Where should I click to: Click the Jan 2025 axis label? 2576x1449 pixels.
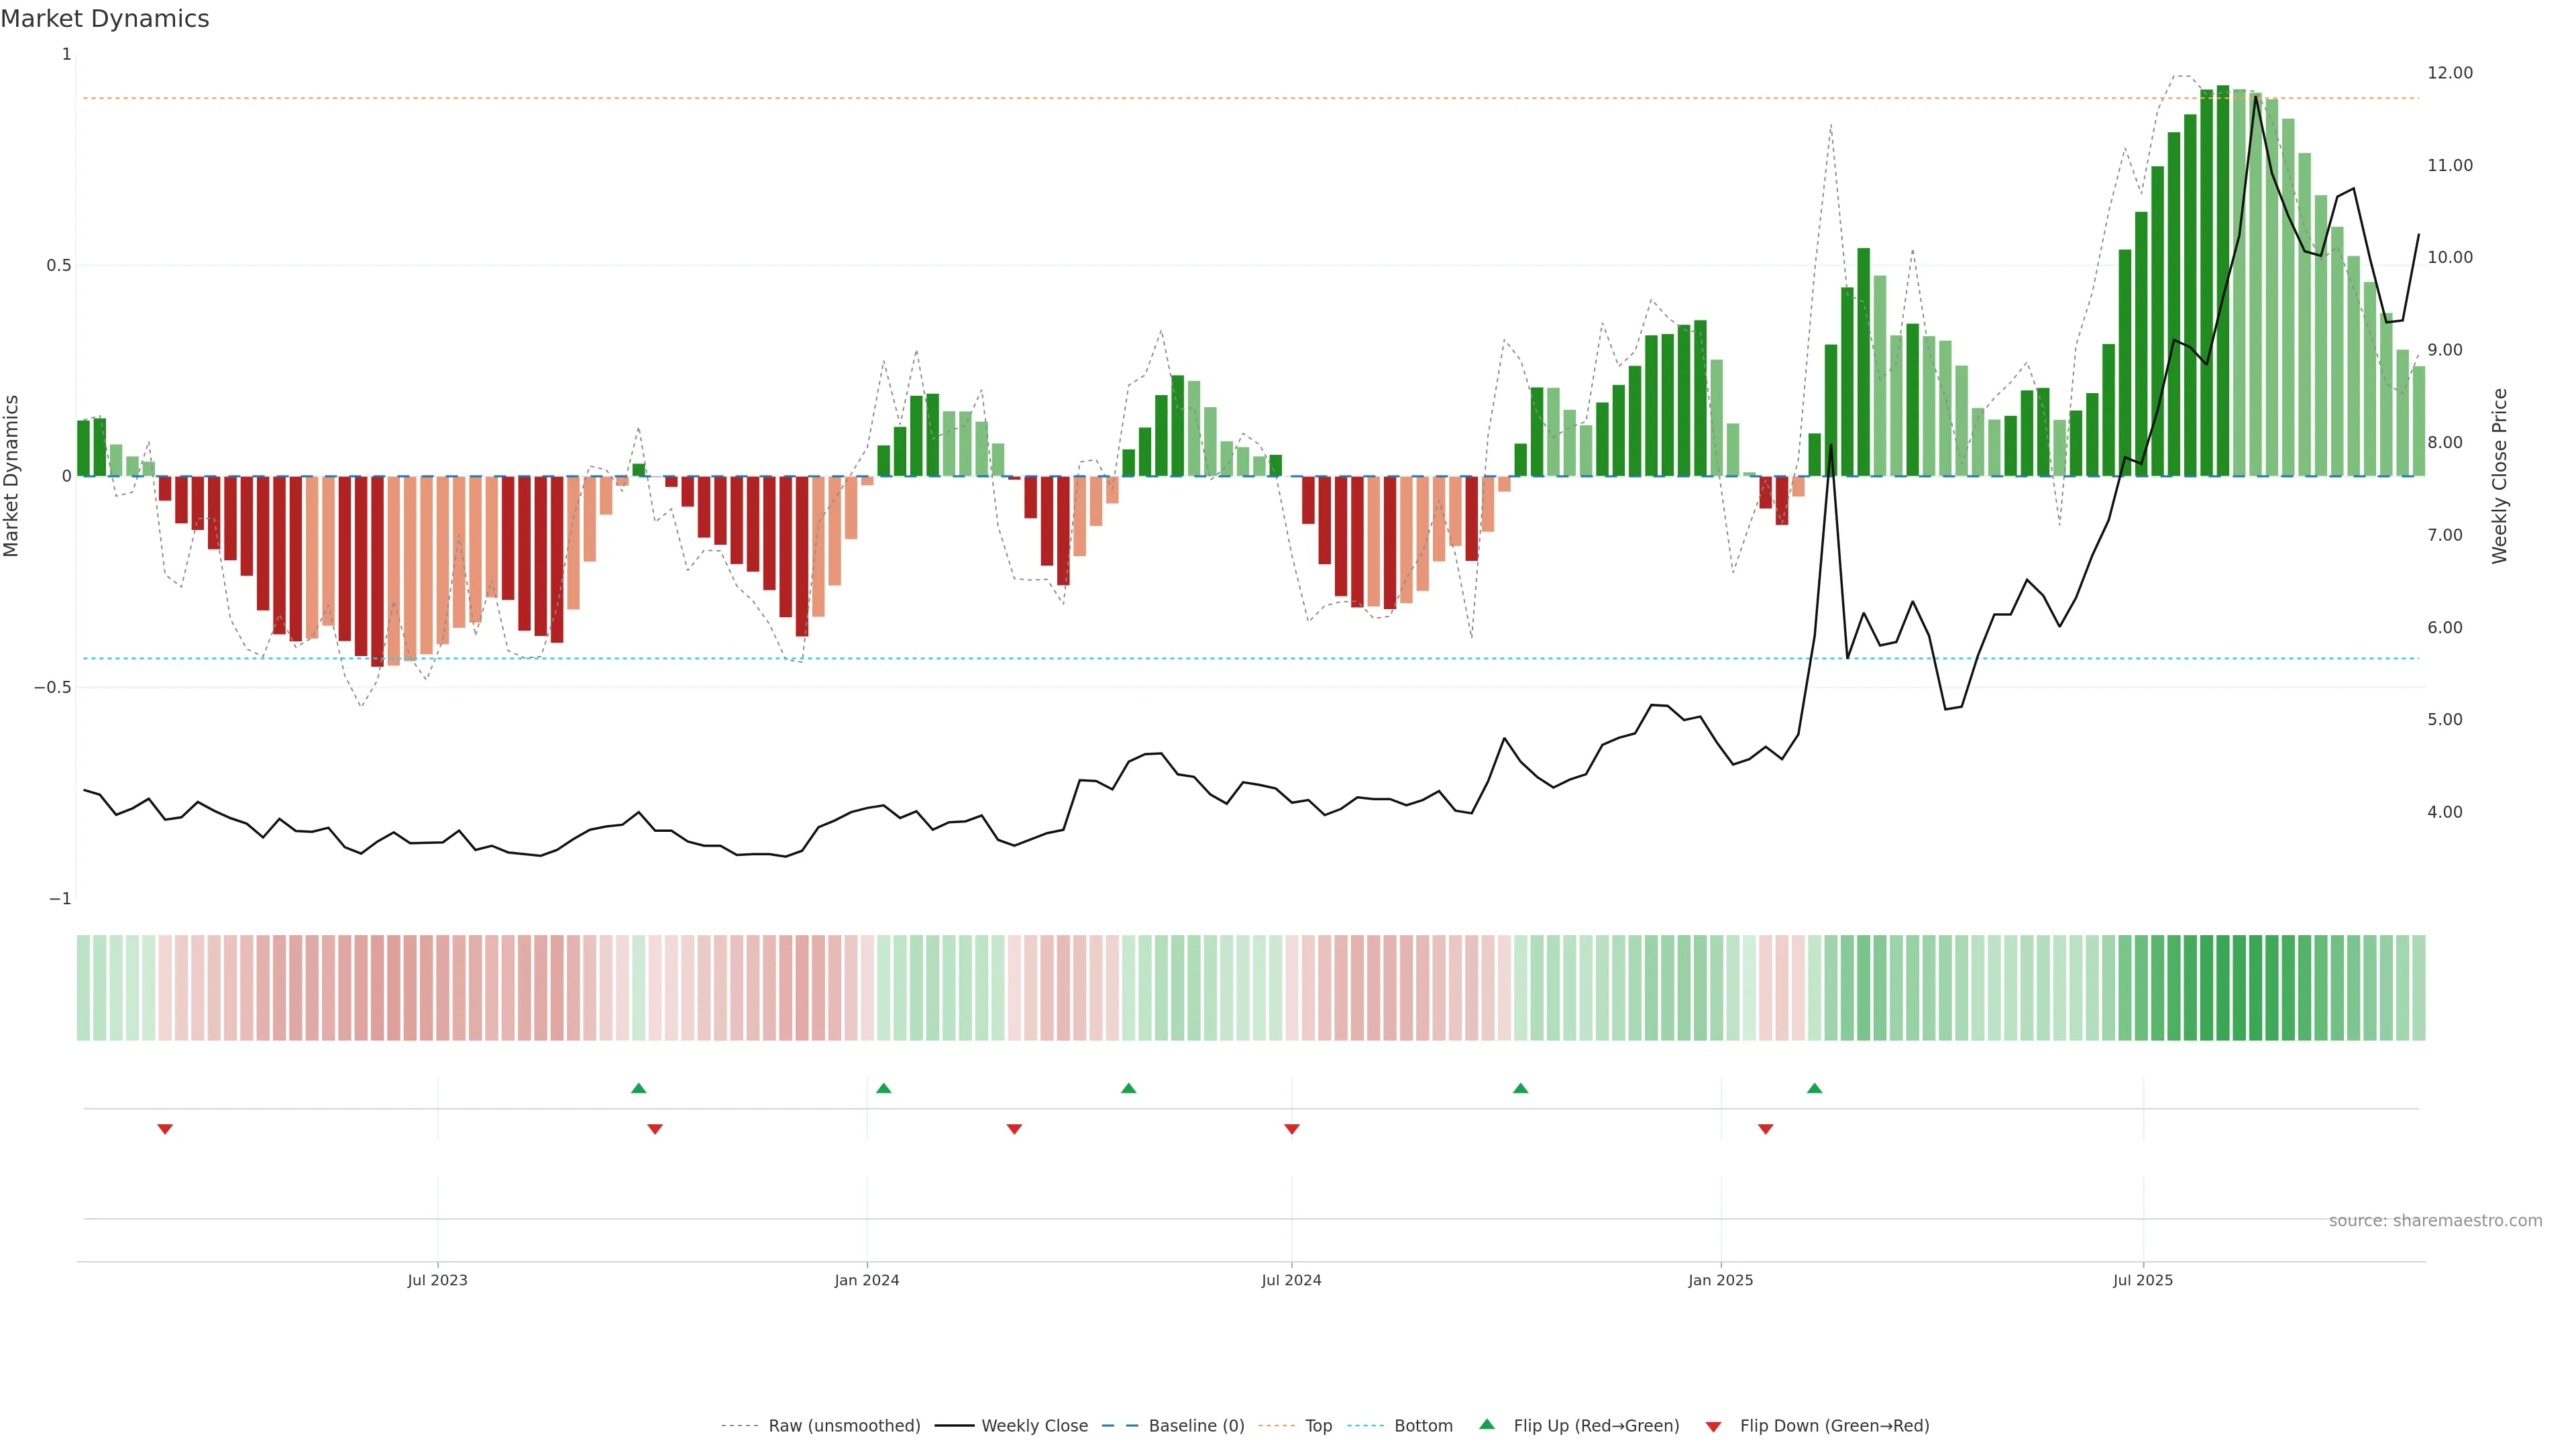click(1720, 1280)
